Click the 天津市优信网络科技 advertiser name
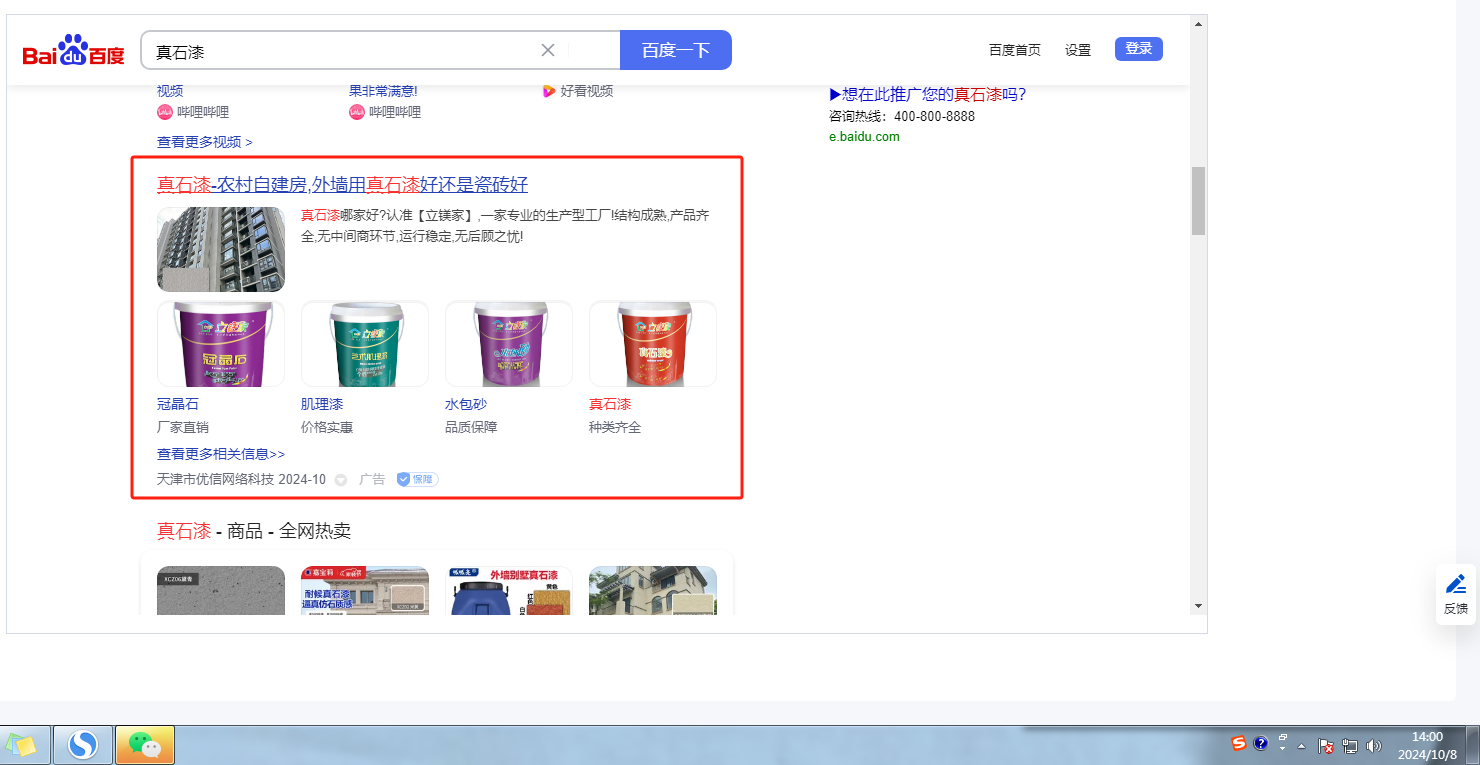This screenshot has width=1480, height=765. pos(215,479)
